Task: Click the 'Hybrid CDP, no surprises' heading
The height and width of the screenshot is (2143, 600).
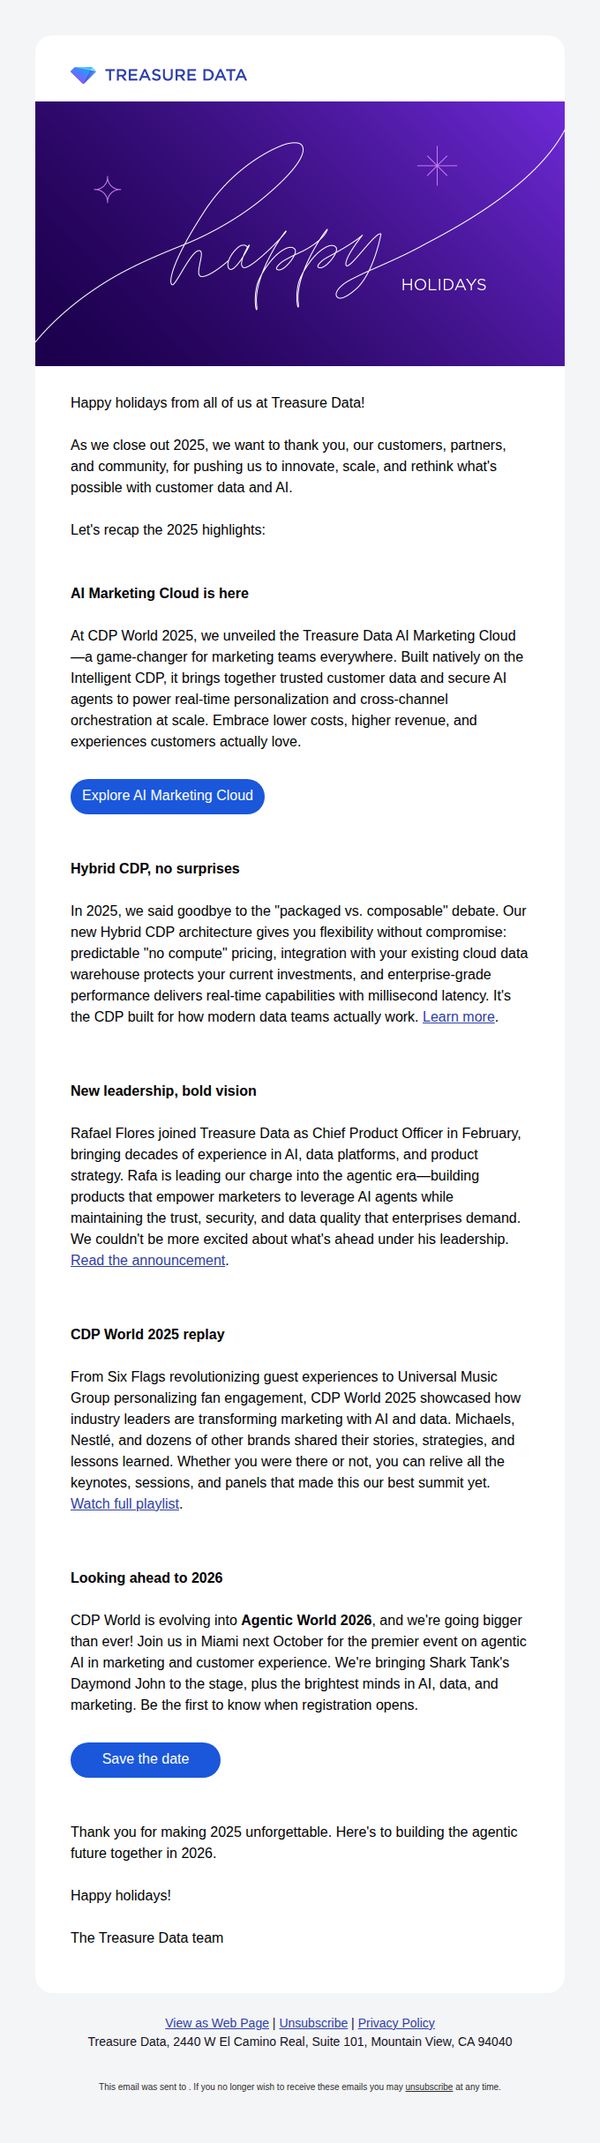Action: click(155, 869)
